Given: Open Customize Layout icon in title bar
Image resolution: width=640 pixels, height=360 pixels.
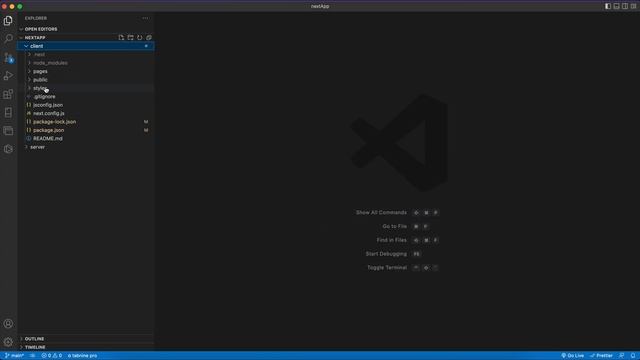Looking at the screenshot, I should [633, 6].
